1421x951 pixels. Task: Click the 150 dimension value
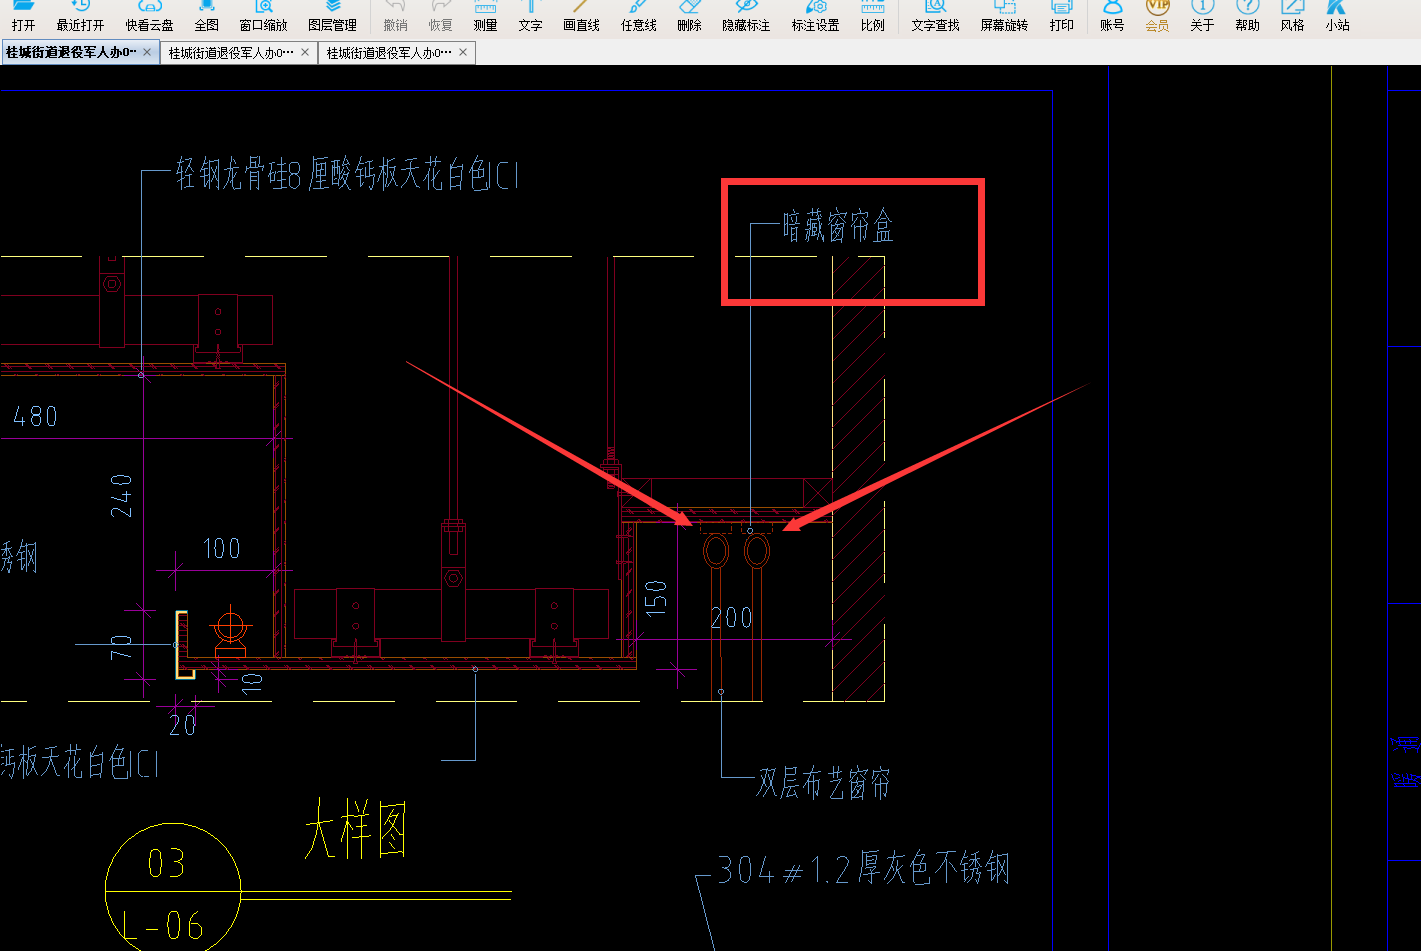coord(656,598)
